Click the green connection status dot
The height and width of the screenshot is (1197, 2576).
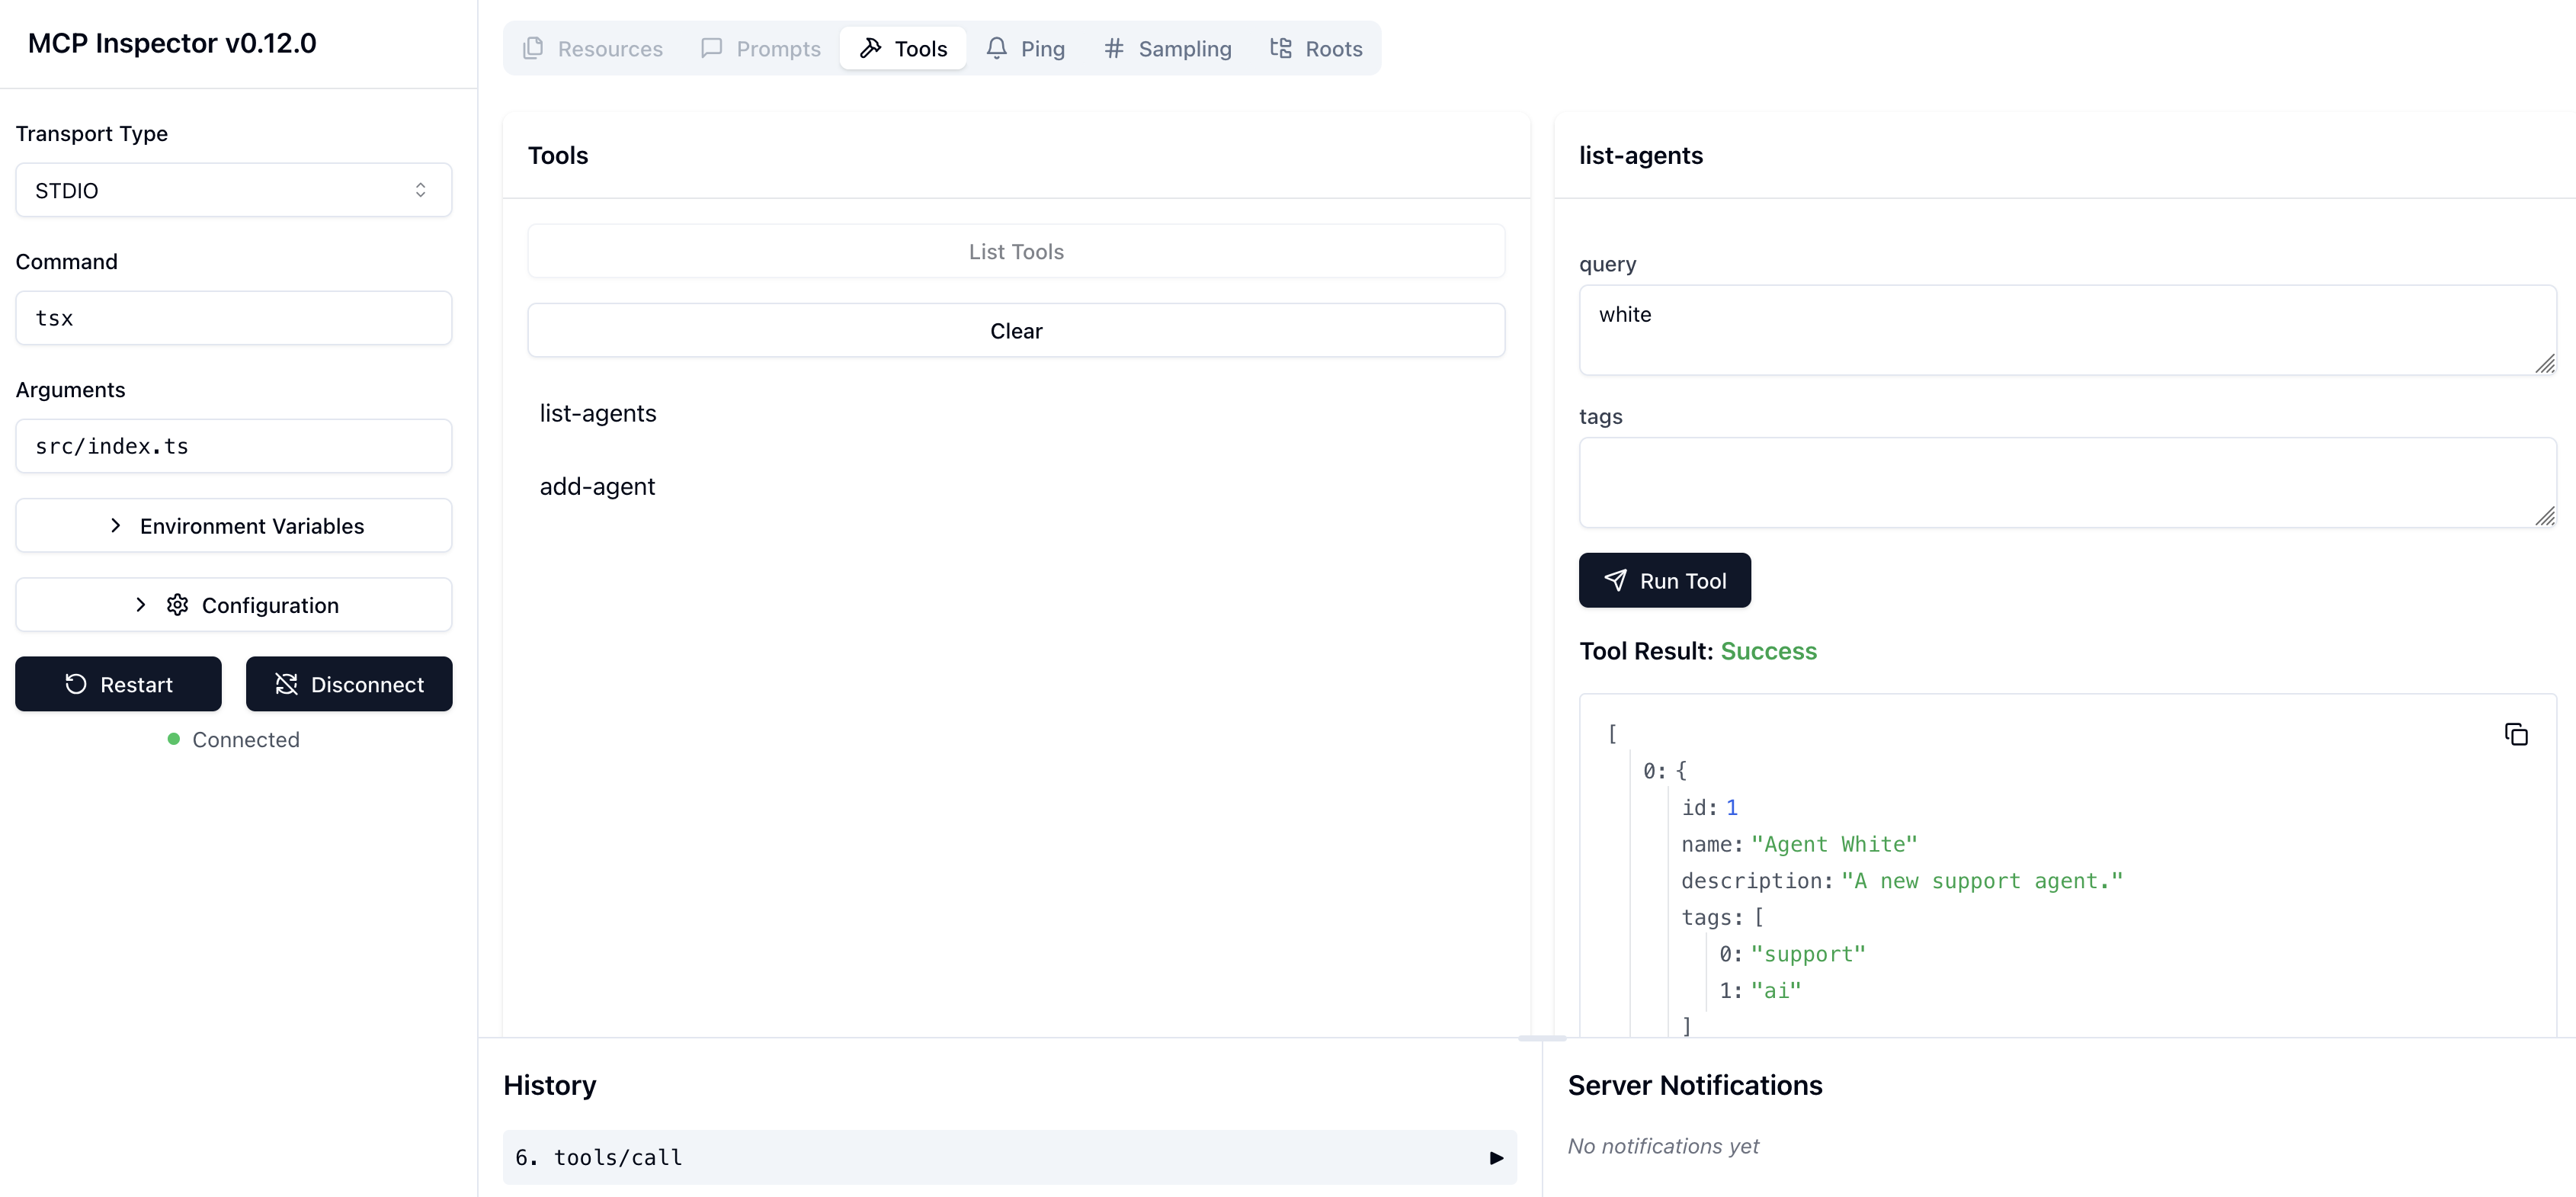pyautogui.click(x=173, y=739)
